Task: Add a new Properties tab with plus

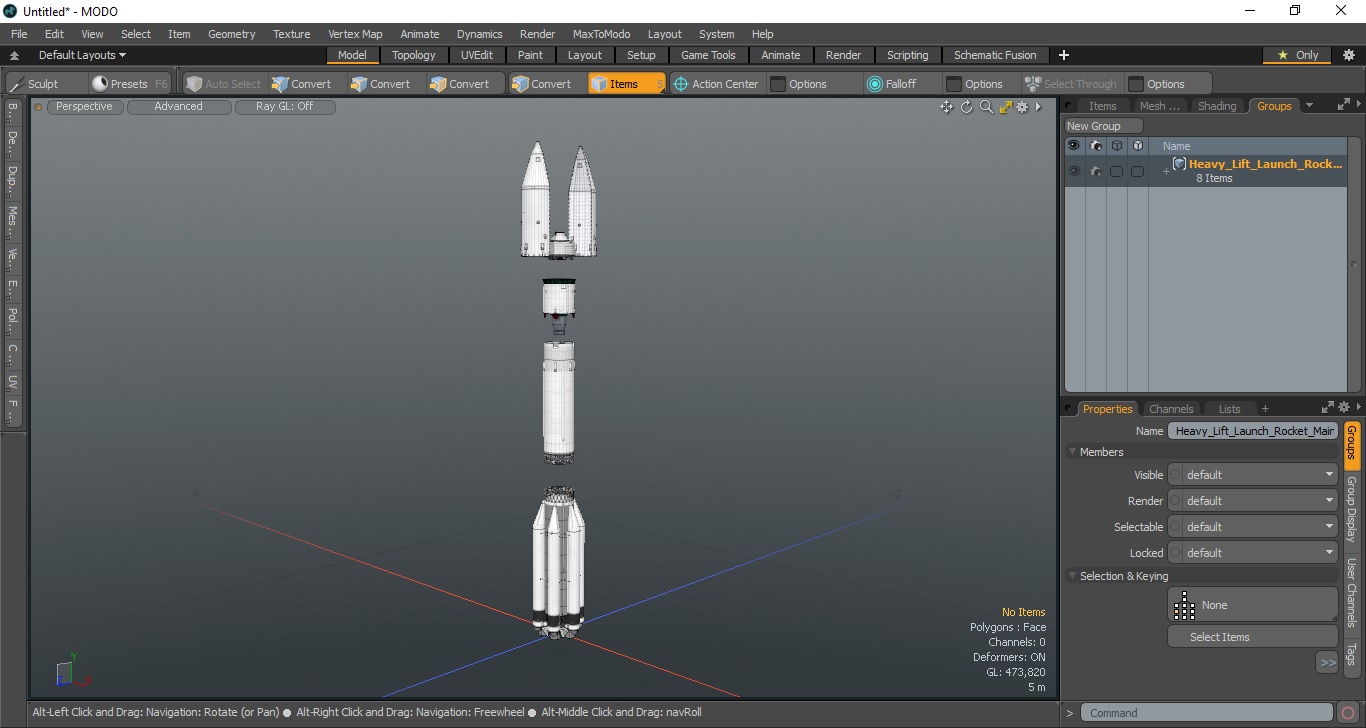Action: pyautogui.click(x=1265, y=408)
